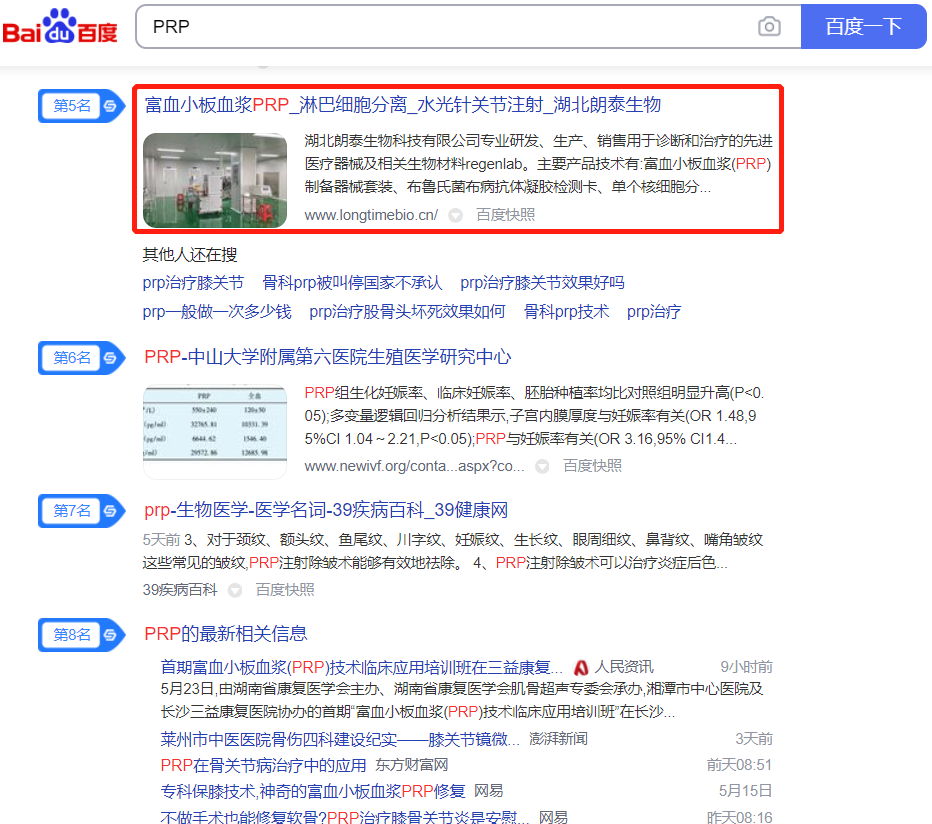Click the 澎湃新闻 source label
932x824 pixels.
[559, 739]
